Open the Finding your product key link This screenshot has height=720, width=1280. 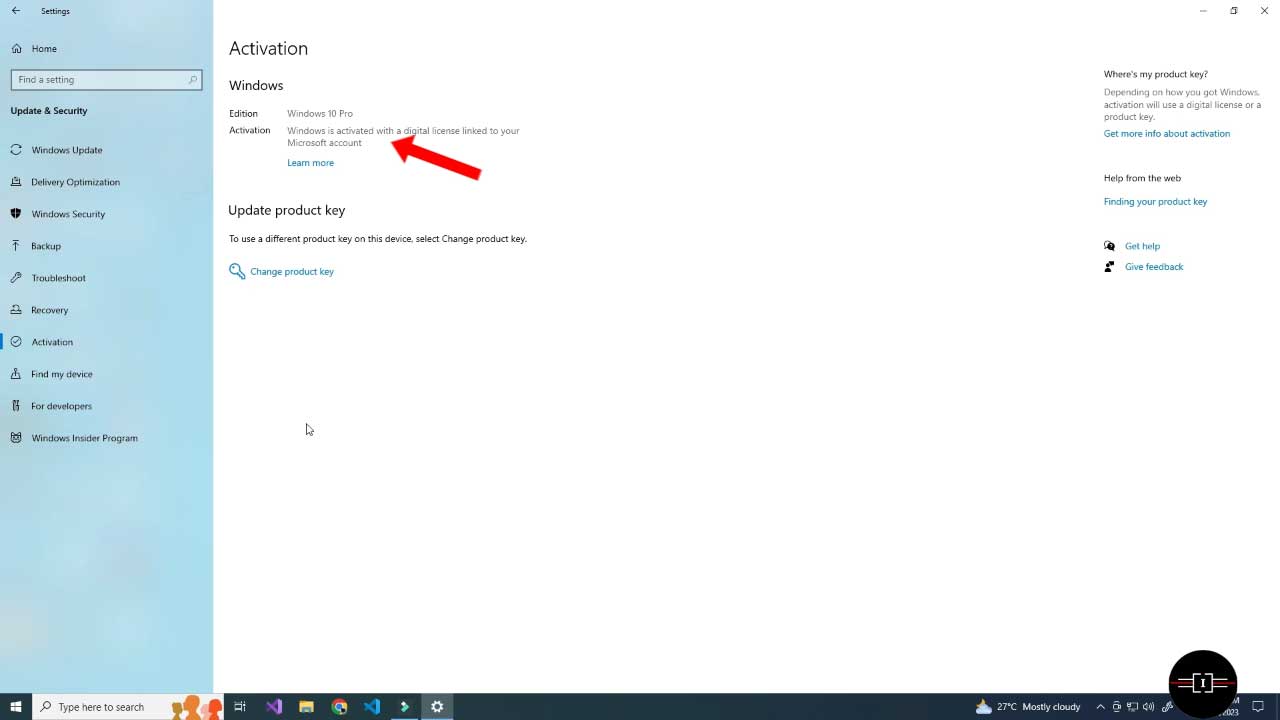point(1155,201)
